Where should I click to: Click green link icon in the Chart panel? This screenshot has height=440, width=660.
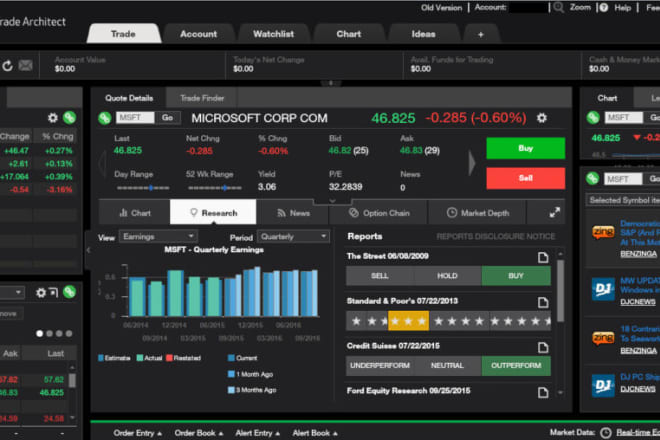(593, 117)
